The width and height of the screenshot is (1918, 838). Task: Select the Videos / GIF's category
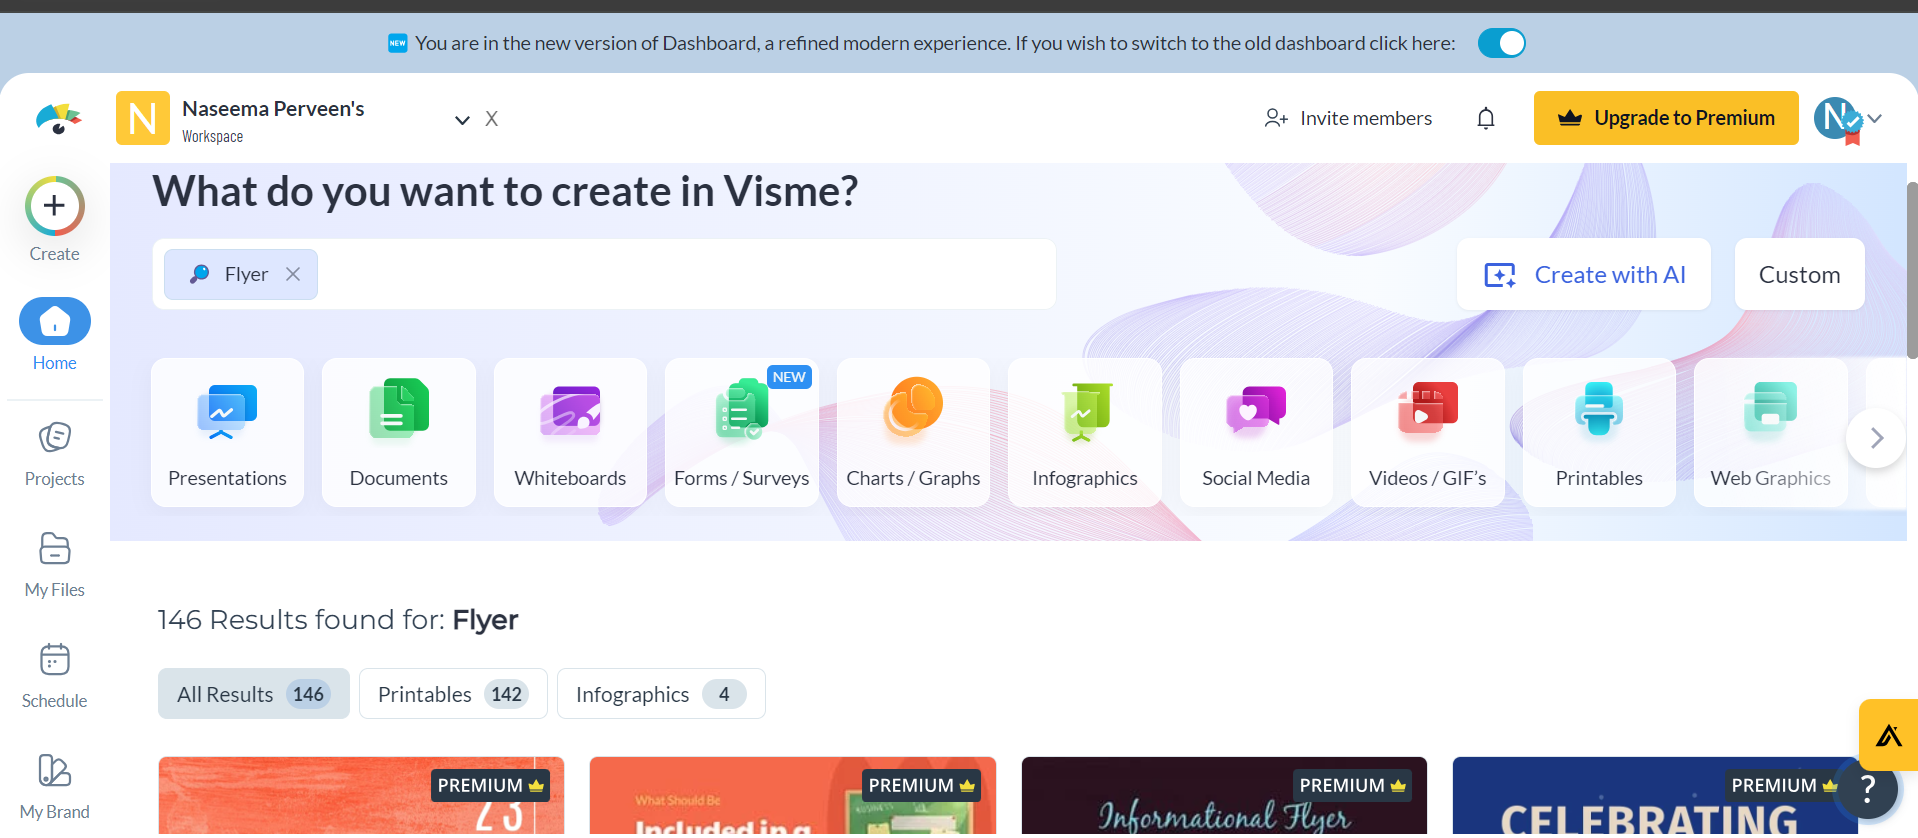(x=1428, y=432)
